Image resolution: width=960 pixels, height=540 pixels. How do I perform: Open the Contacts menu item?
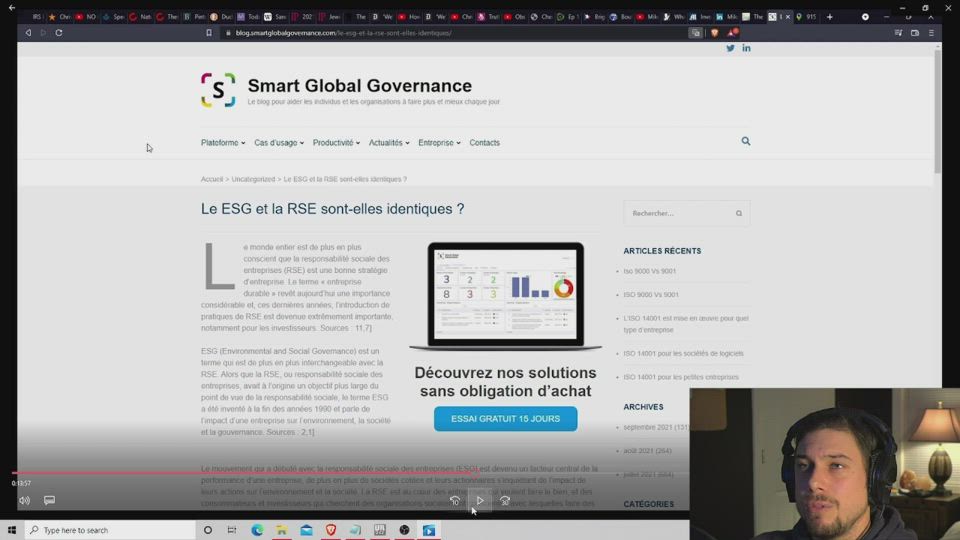click(x=484, y=143)
